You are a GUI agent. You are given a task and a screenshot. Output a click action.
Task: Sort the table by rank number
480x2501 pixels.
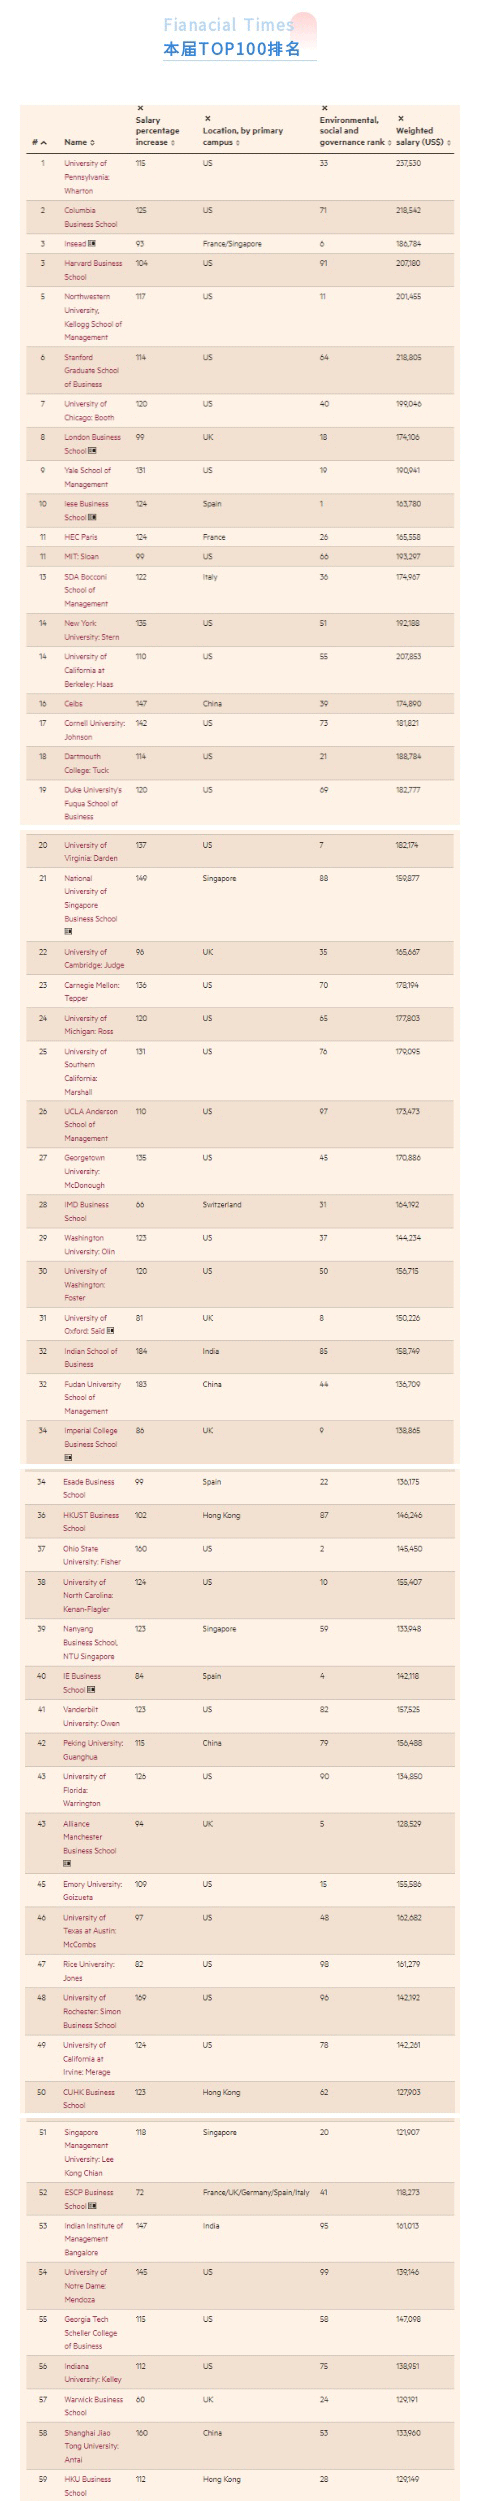click(x=39, y=143)
